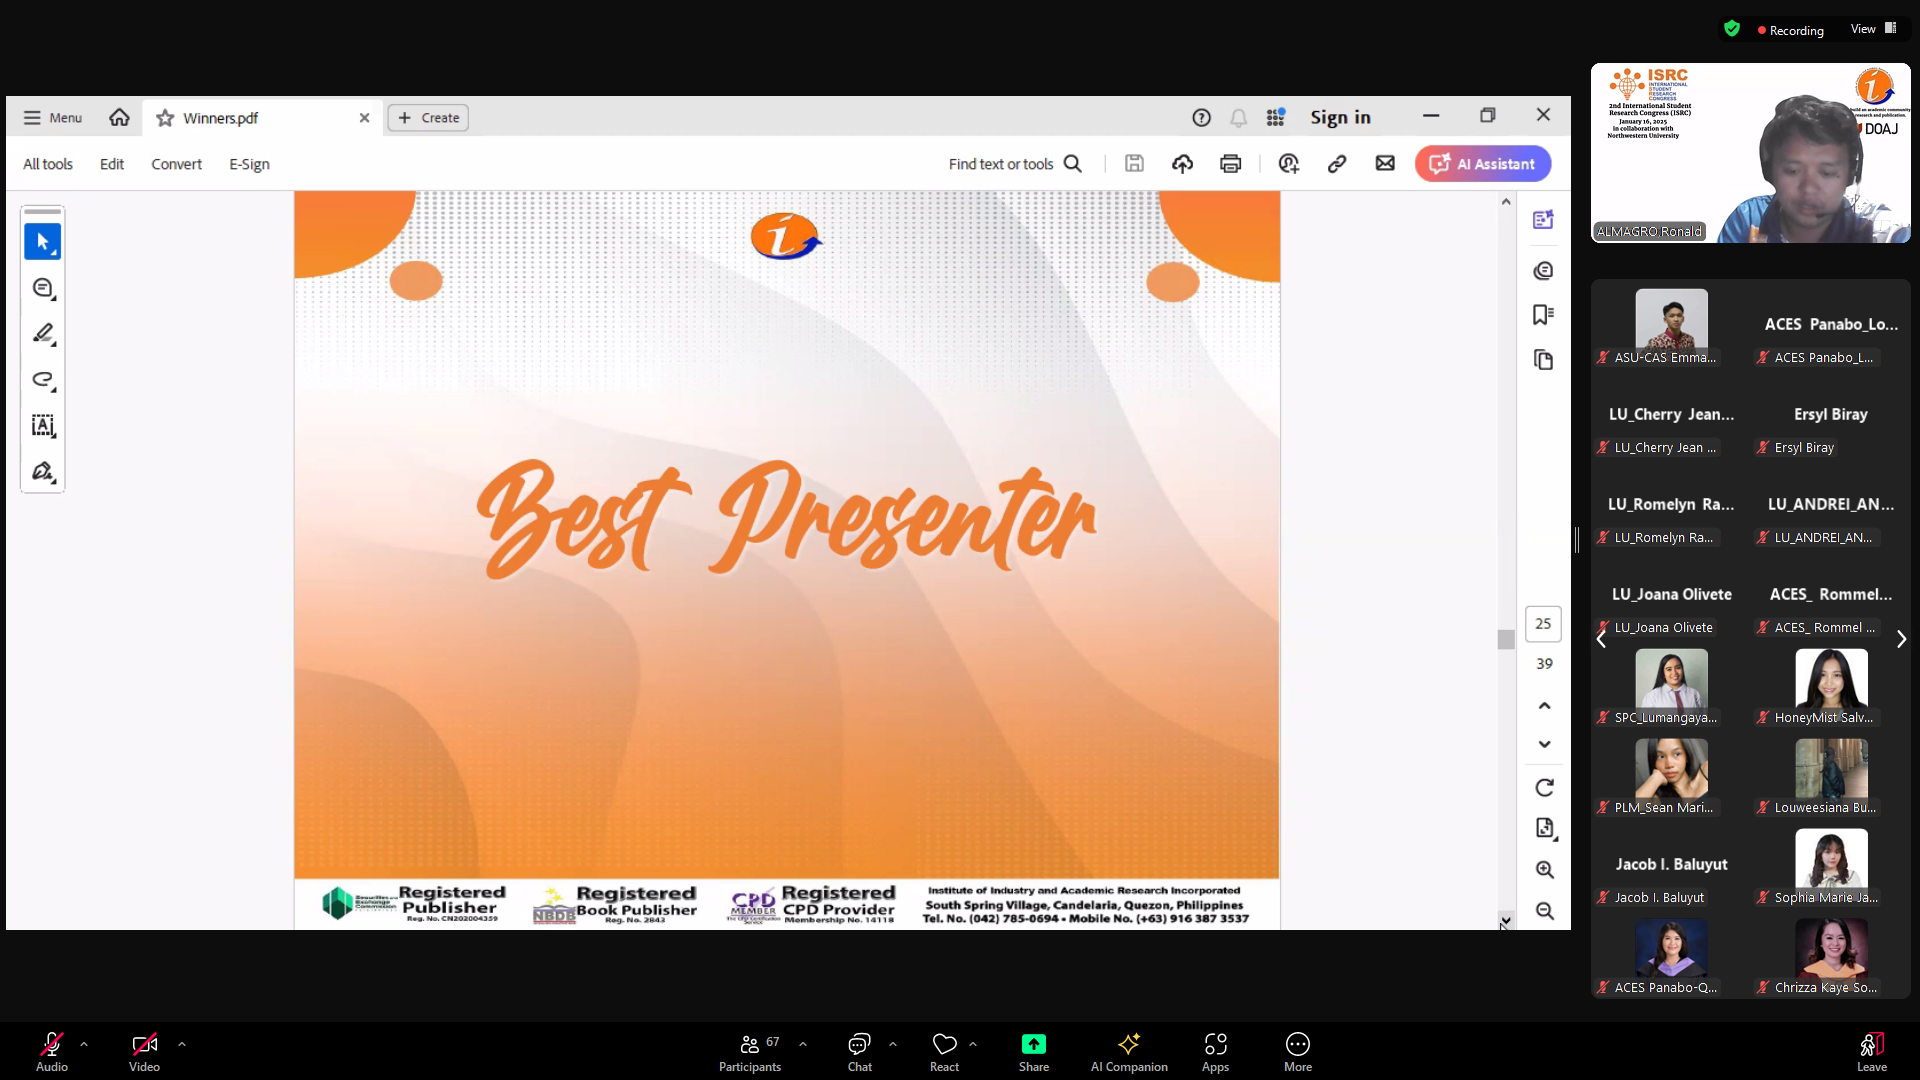Click the highlighter pen tool
Image resolution: width=1920 pixels, height=1080 pixels.
pyautogui.click(x=42, y=334)
